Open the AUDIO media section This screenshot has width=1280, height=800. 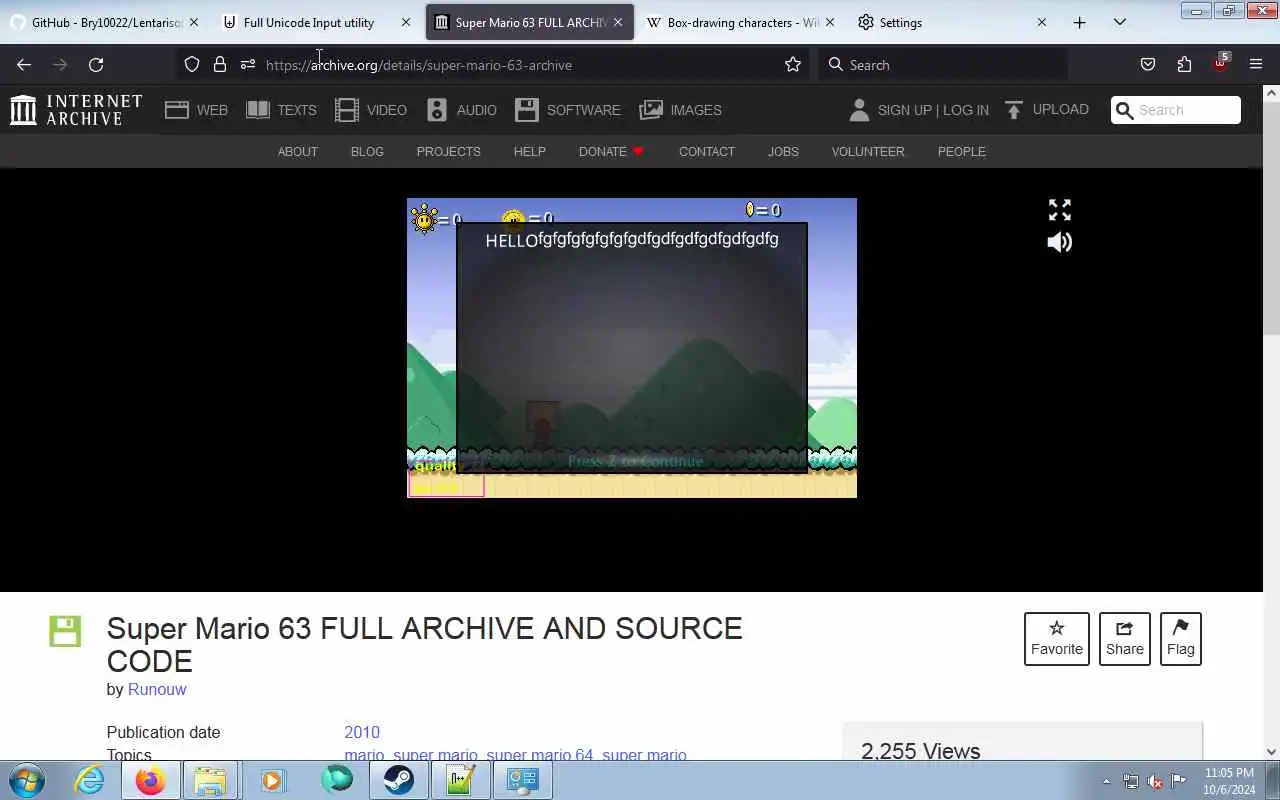461,110
